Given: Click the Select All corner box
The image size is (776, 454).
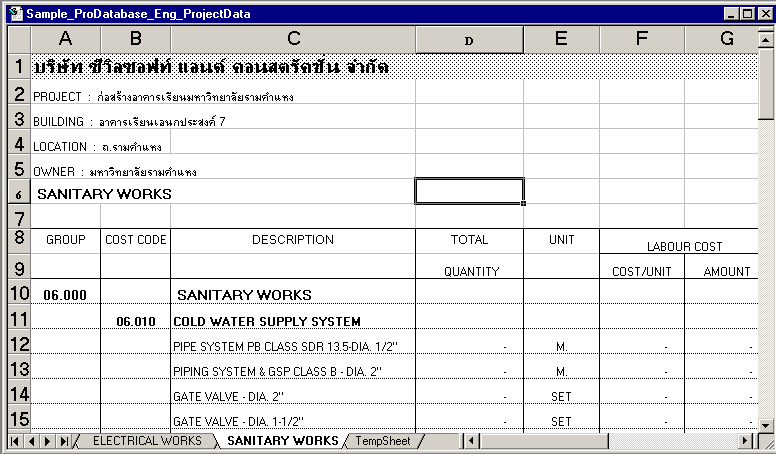Looking at the screenshot, I should [x=19, y=40].
